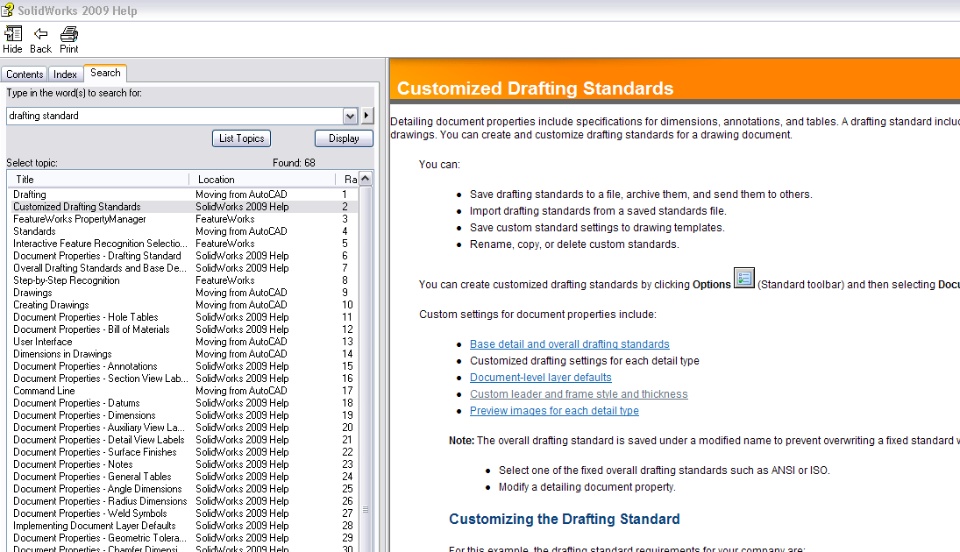This screenshot has width=960, height=552.
Task: Select 'Creating Drawings' topic
Action: coord(184,304)
